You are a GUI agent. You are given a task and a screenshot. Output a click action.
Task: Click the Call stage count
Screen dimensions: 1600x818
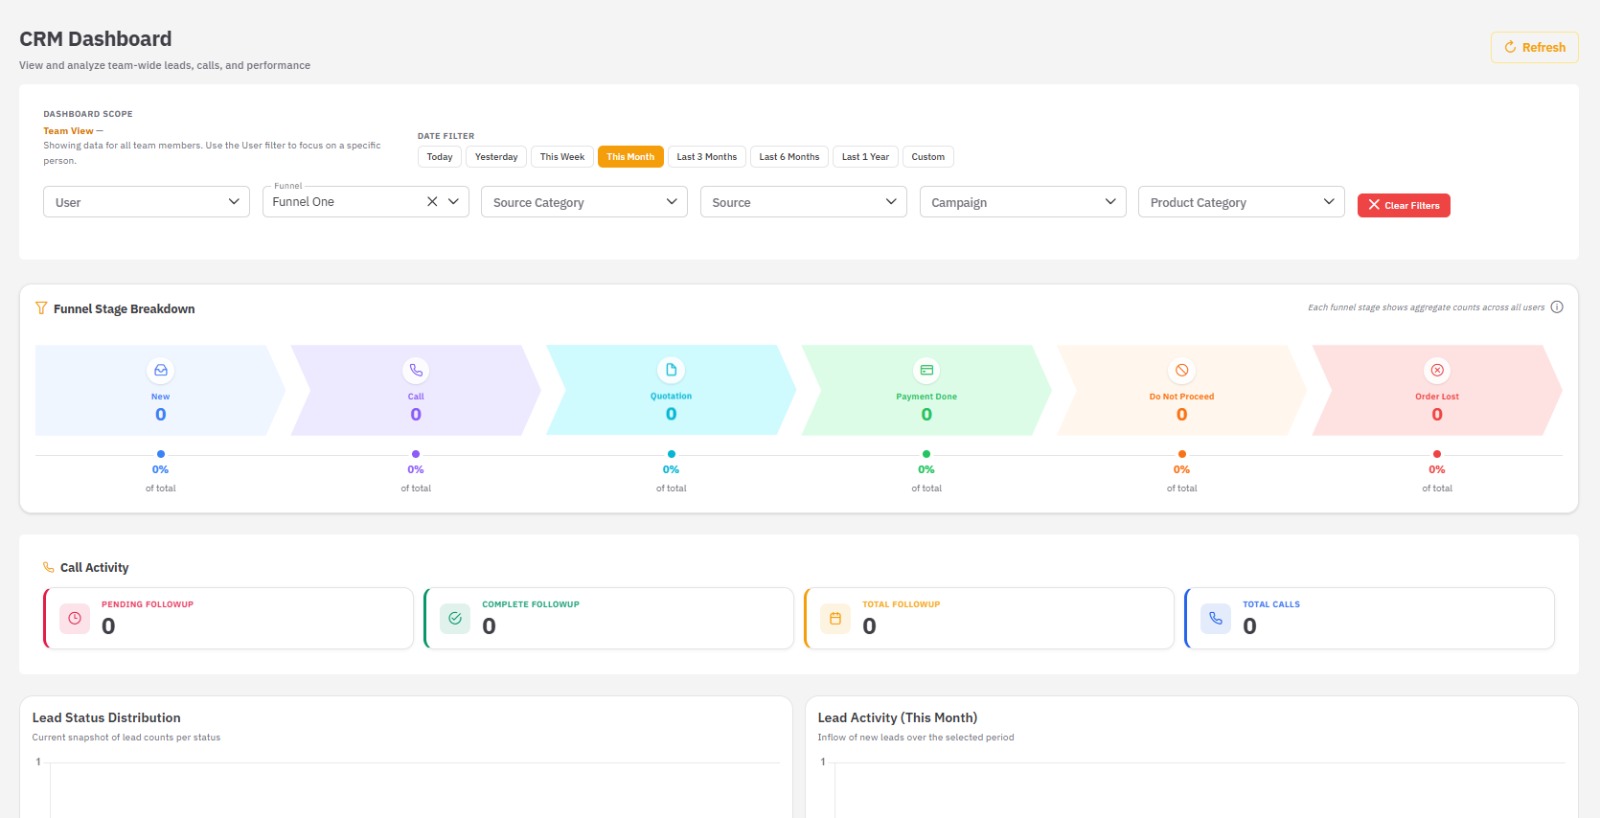coord(416,414)
